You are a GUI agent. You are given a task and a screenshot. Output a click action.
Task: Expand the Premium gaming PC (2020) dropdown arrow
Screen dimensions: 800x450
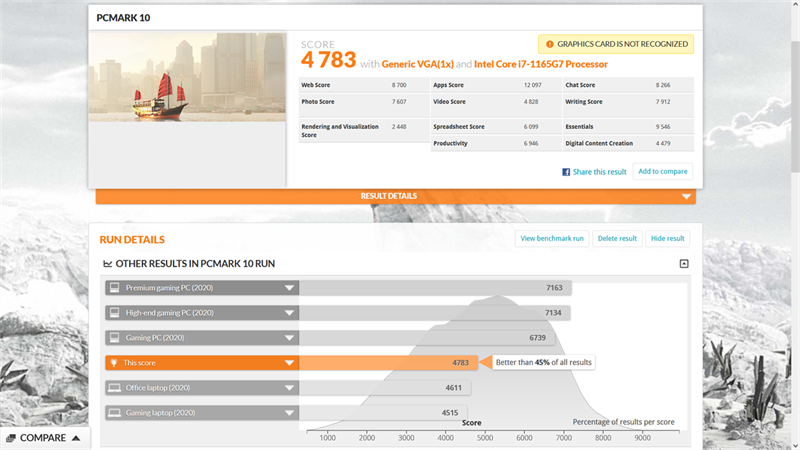click(289, 288)
